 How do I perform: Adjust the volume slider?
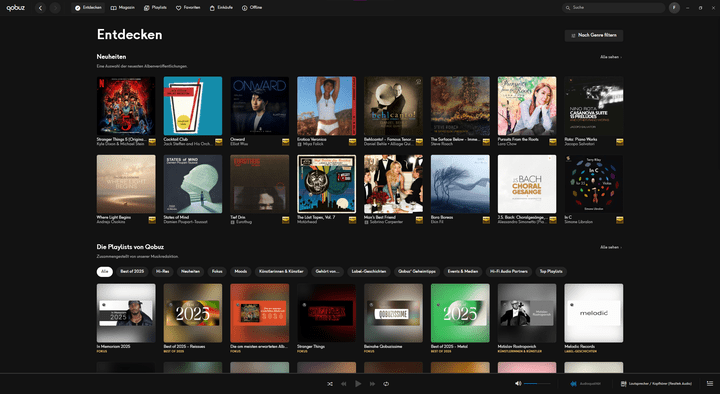click(537, 383)
